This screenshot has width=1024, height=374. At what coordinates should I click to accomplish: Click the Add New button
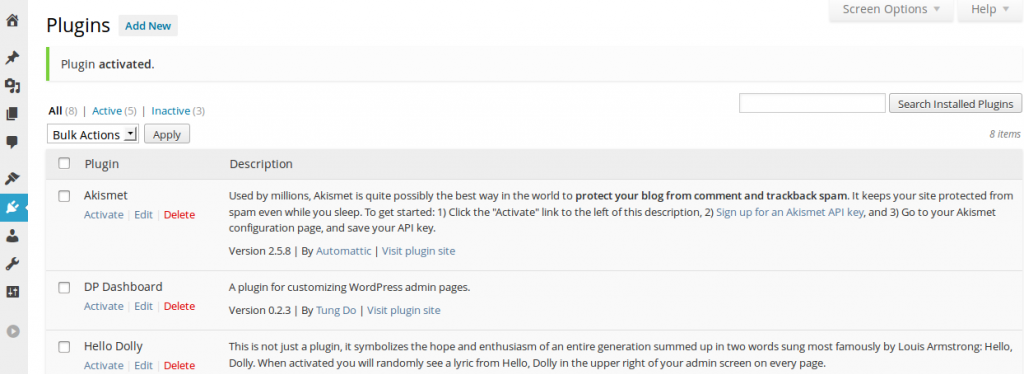point(148,26)
